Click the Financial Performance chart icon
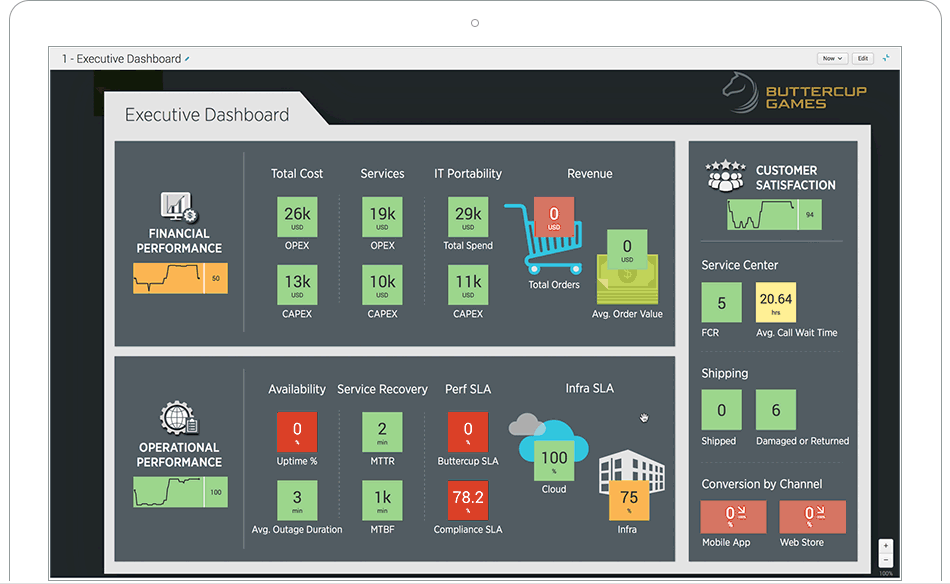 pos(178,208)
